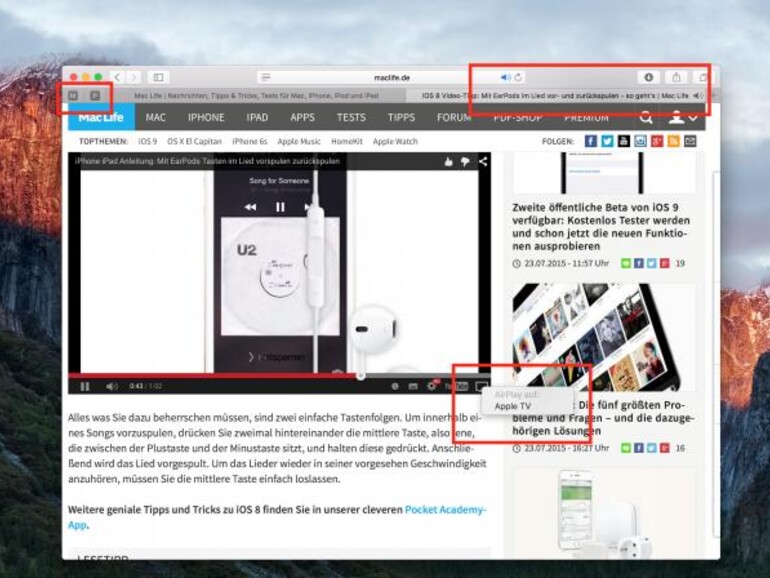Reload the page with the refresh icon

click(518, 77)
